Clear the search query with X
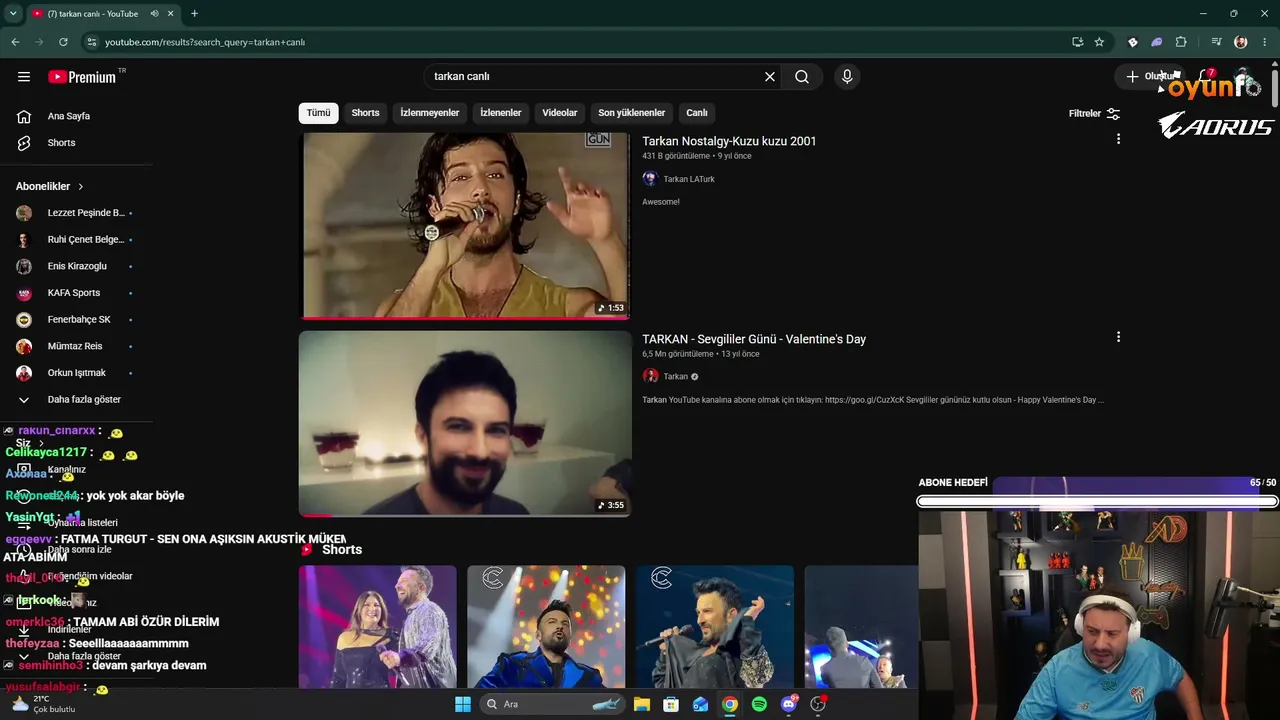The width and height of the screenshot is (1280, 720). point(770,77)
